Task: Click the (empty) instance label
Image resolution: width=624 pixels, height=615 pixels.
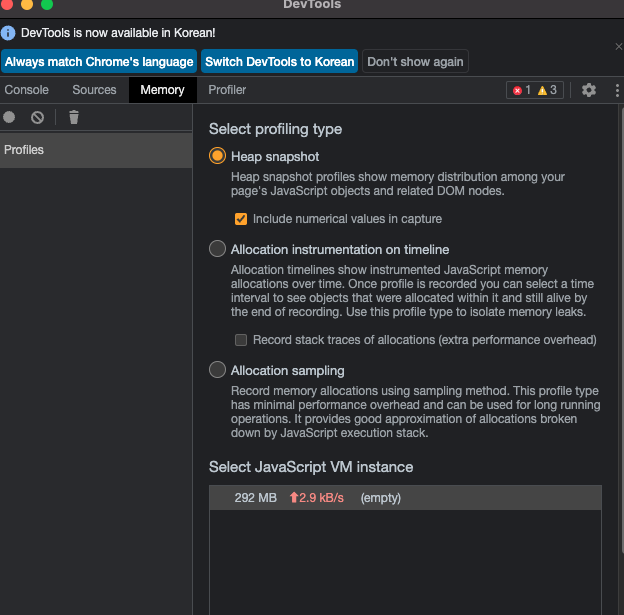Action: point(380,498)
